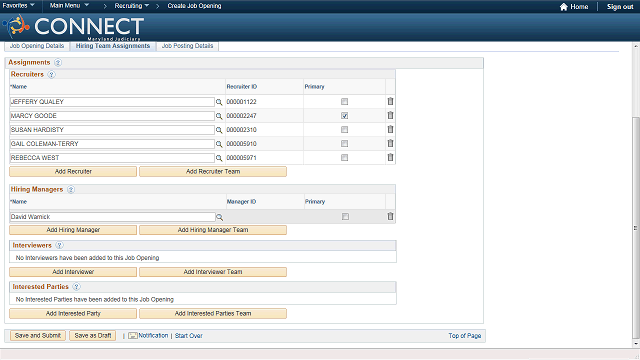Uncheck Primary for MARCY GOODE
The image size is (640, 360).
(x=344, y=116)
